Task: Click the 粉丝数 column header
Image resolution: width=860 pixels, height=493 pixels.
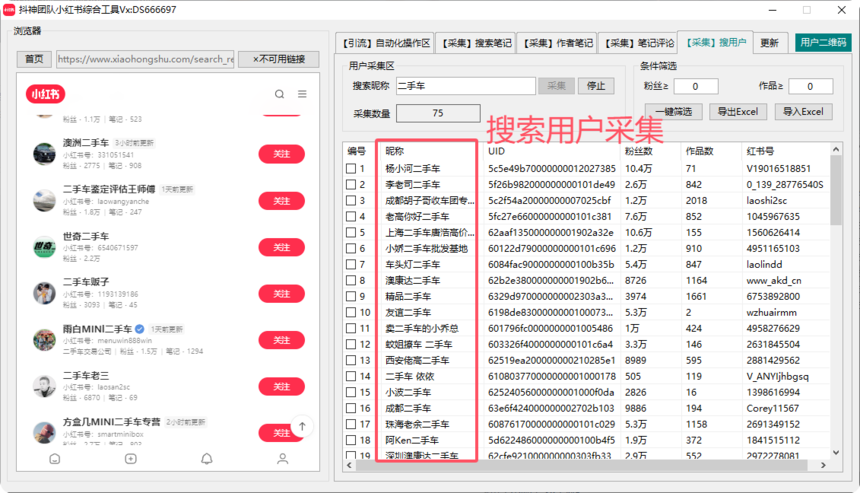Action: pyautogui.click(x=638, y=151)
